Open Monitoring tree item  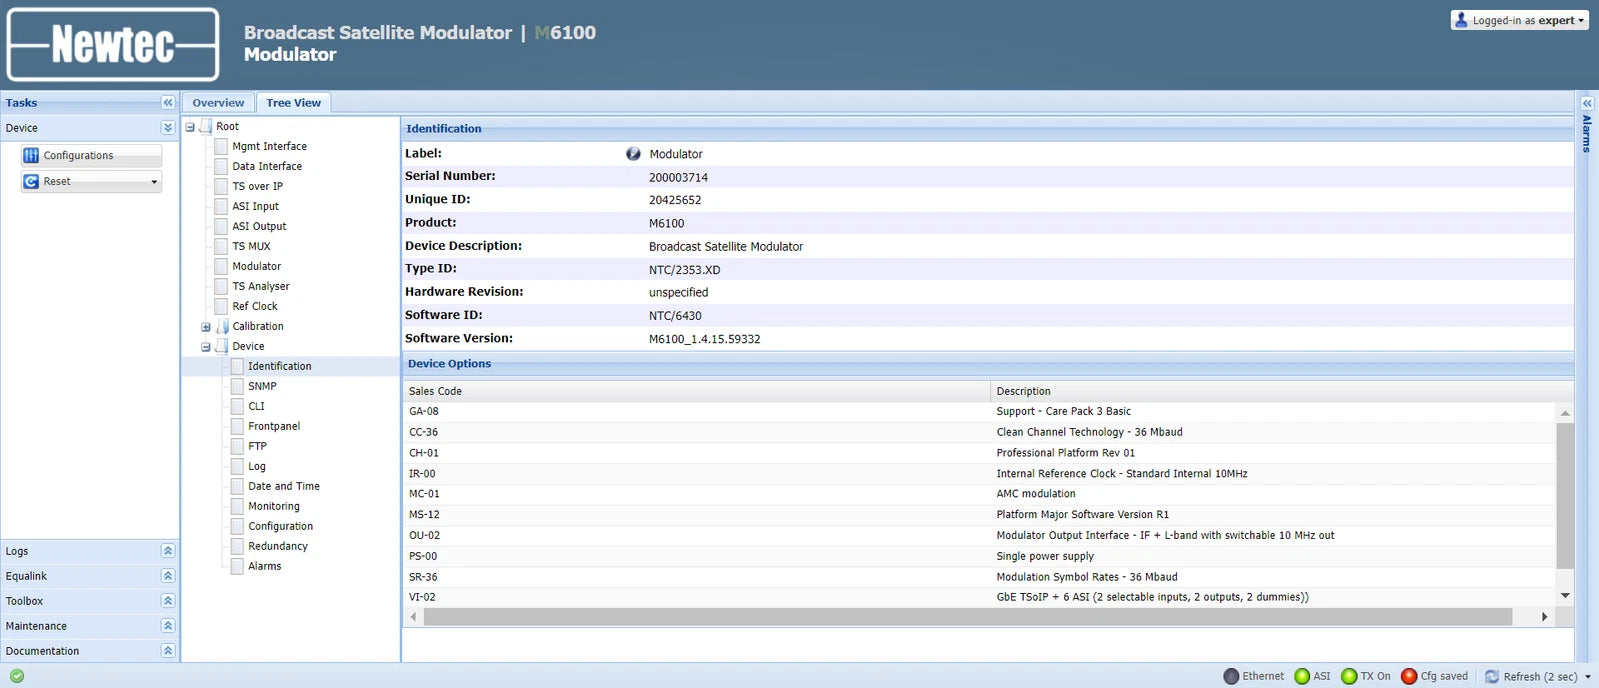(x=274, y=506)
